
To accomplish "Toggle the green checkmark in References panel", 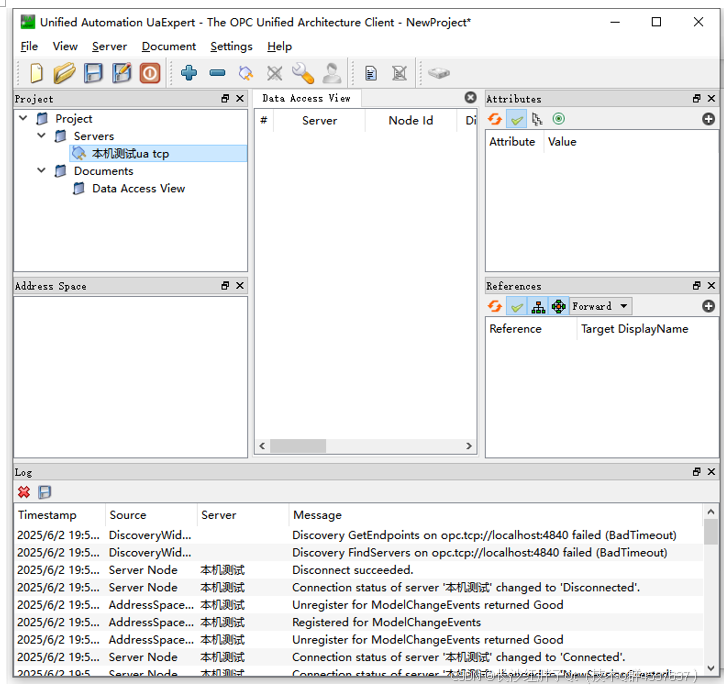I will (517, 307).
